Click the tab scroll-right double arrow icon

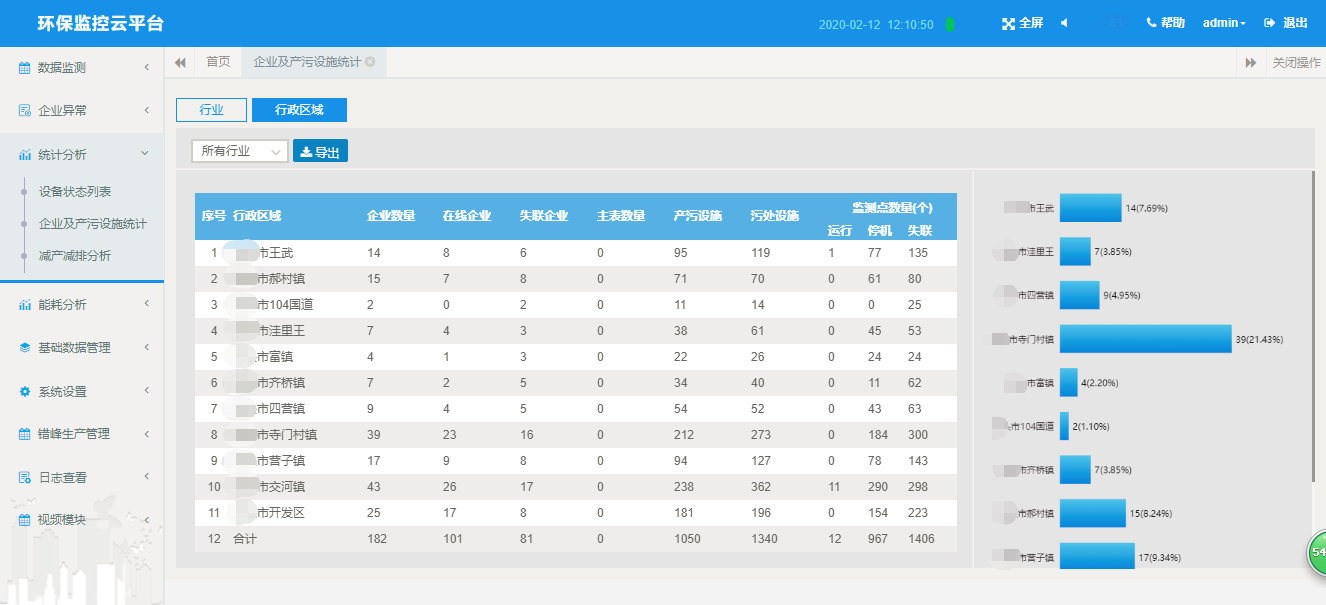(x=1251, y=63)
